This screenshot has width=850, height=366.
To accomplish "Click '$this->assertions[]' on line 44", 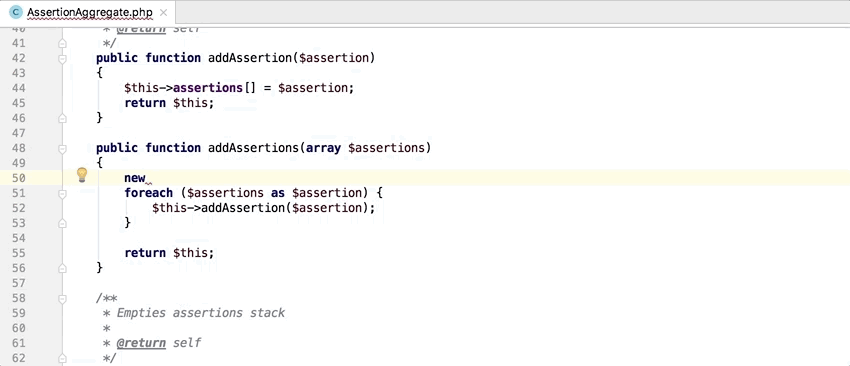I will (x=190, y=88).
